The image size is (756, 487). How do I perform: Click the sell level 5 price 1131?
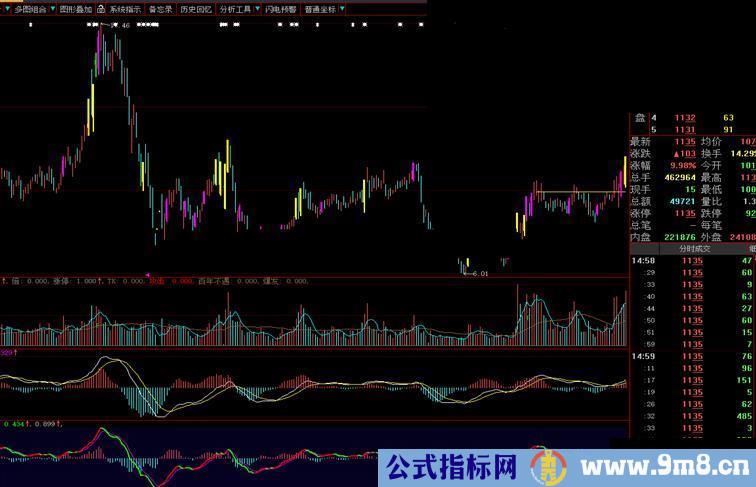685,130
